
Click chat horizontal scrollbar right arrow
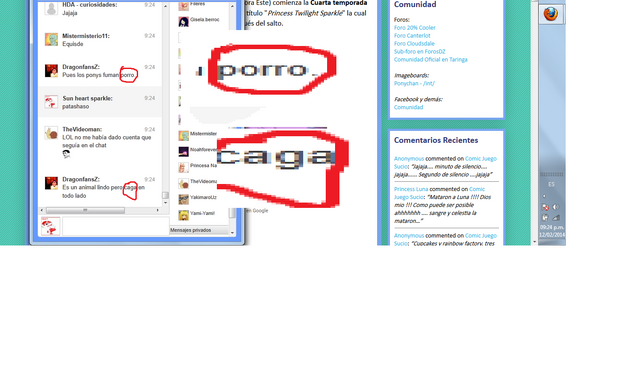coord(158,210)
